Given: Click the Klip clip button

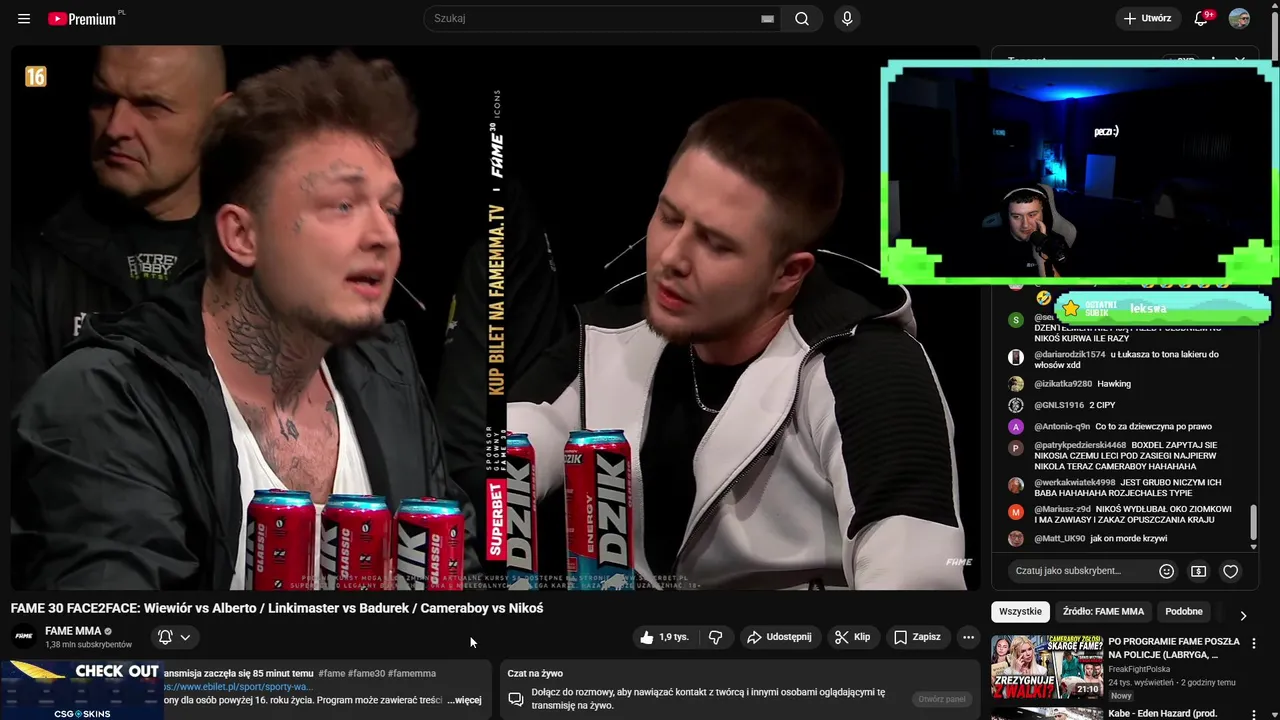Looking at the screenshot, I should (852, 637).
